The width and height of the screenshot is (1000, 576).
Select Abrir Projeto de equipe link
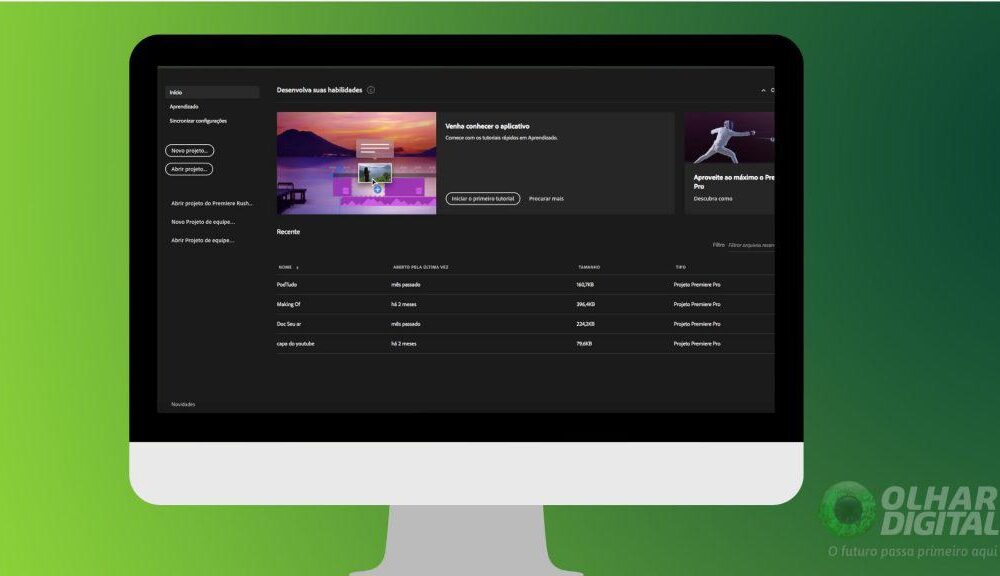(203, 240)
